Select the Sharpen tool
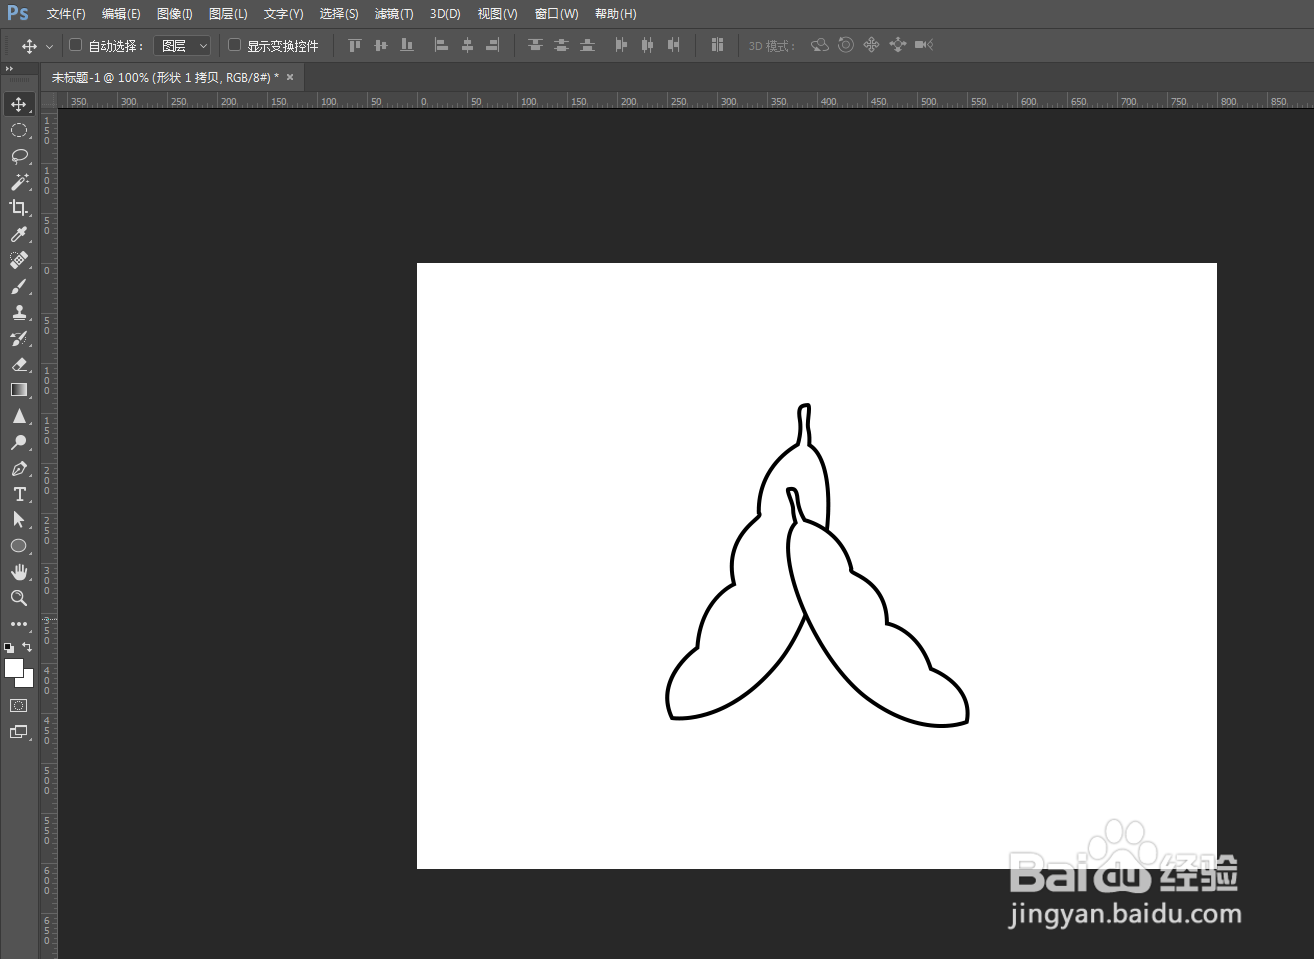Image resolution: width=1314 pixels, height=959 pixels. pyautogui.click(x=19, y=416)
